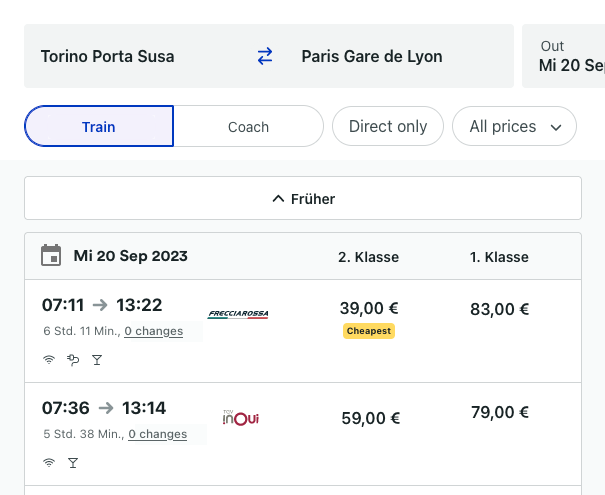605x495 pixels.
Task: Click the bar glass icon on the 07:11 train
Action: click(97, 360)
